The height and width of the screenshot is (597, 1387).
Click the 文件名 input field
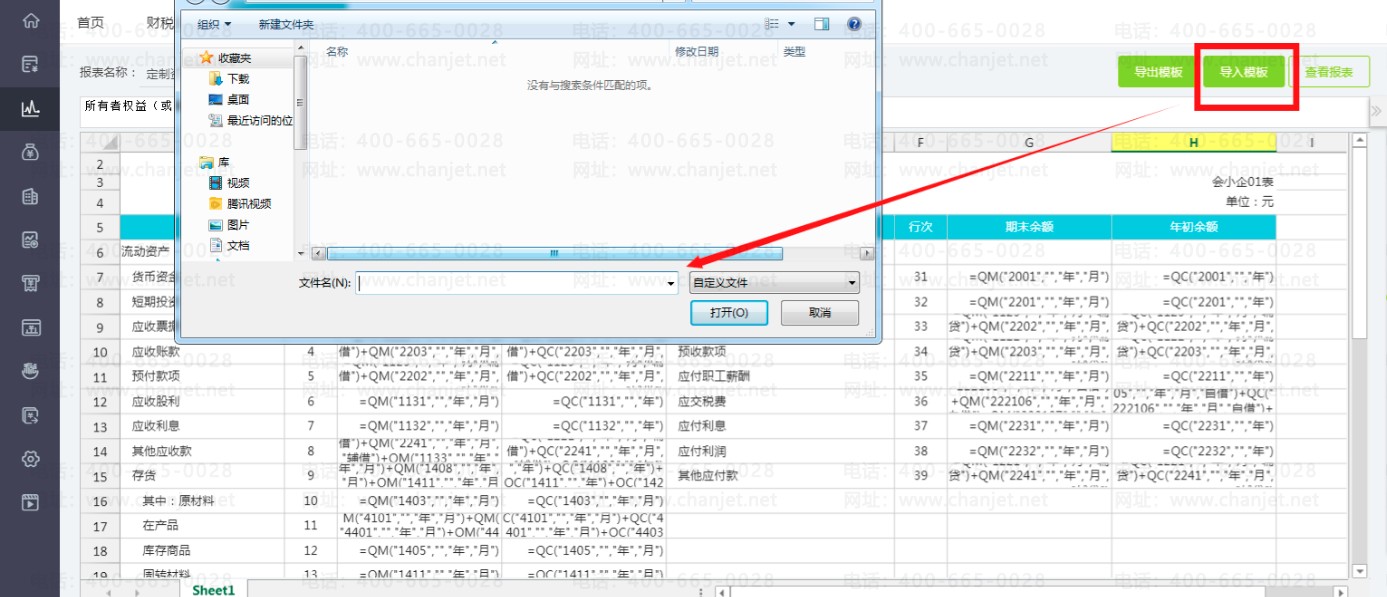point(511,283)
